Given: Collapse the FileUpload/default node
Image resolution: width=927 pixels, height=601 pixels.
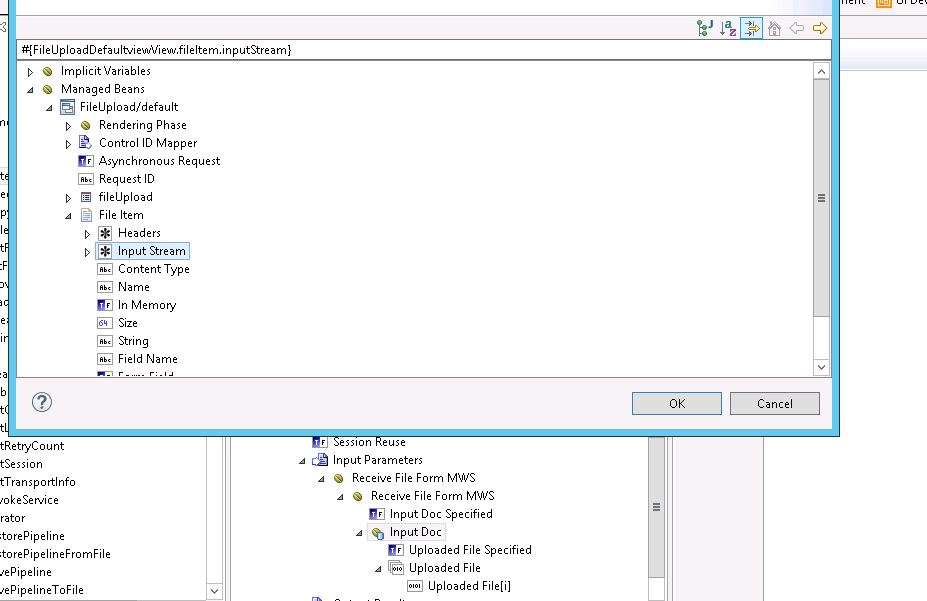Looking at the screenshot, I should [49, 108].
